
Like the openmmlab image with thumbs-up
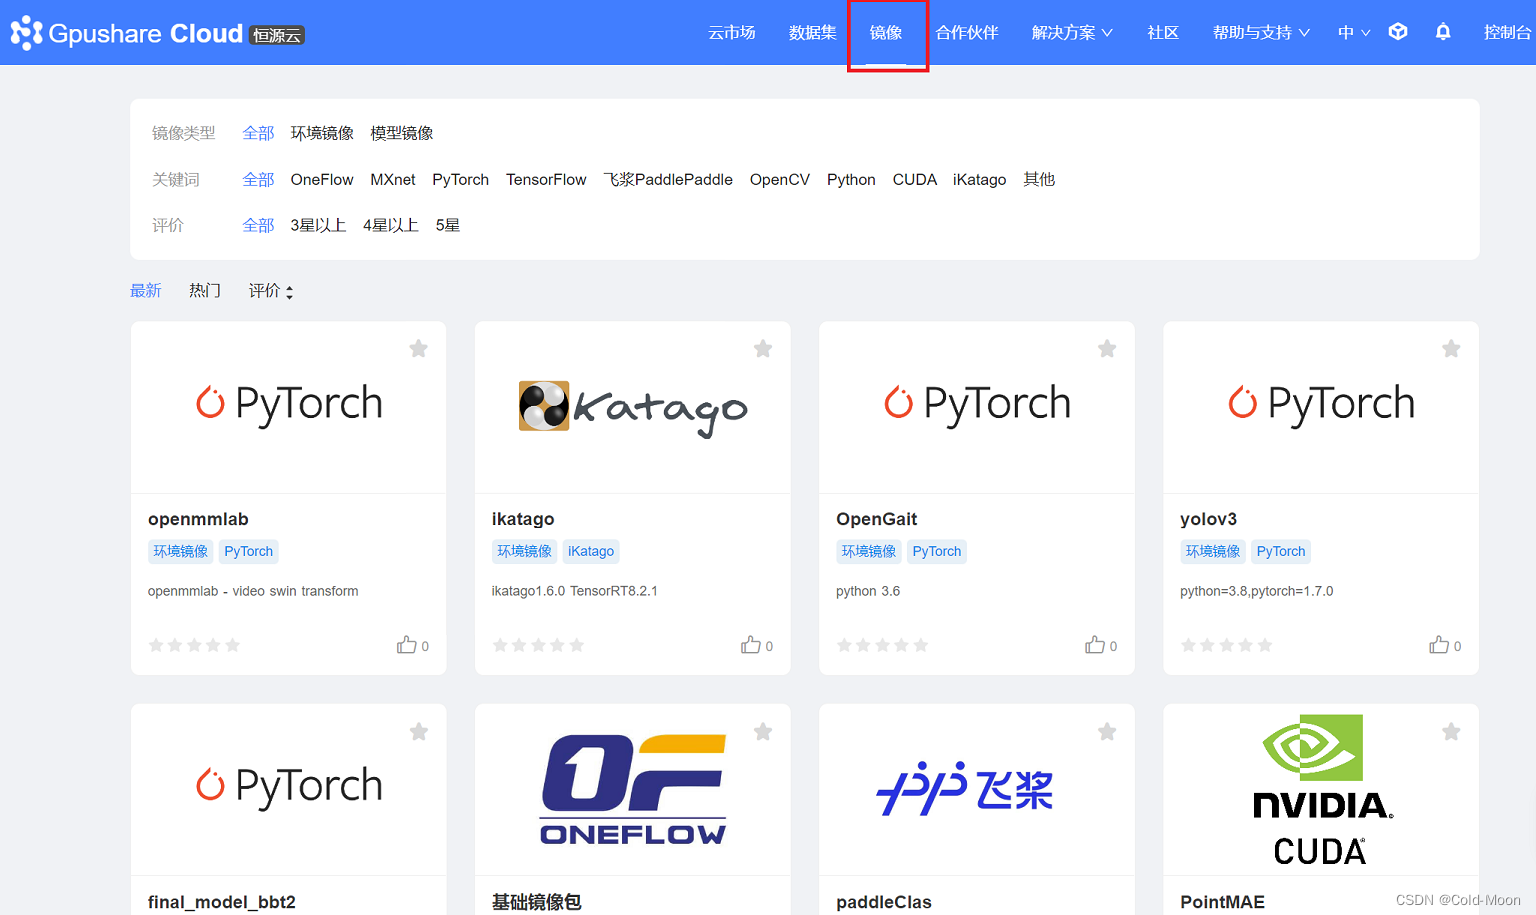tap(407, 645)
